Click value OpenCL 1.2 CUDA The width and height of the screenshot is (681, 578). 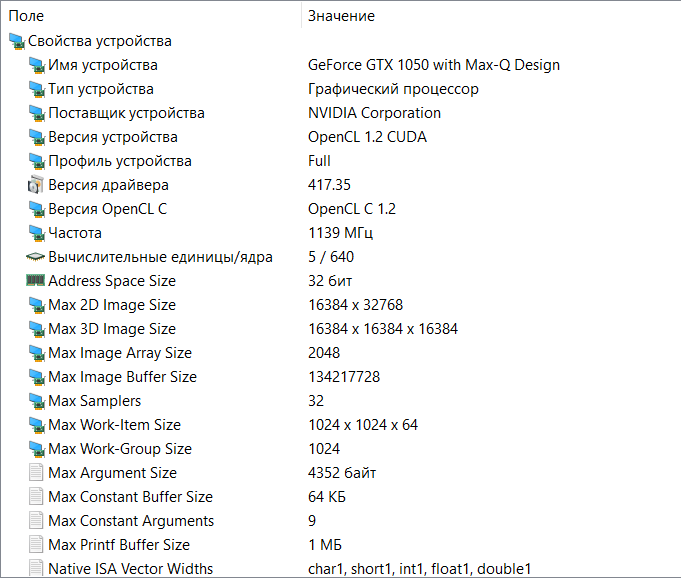367,137
